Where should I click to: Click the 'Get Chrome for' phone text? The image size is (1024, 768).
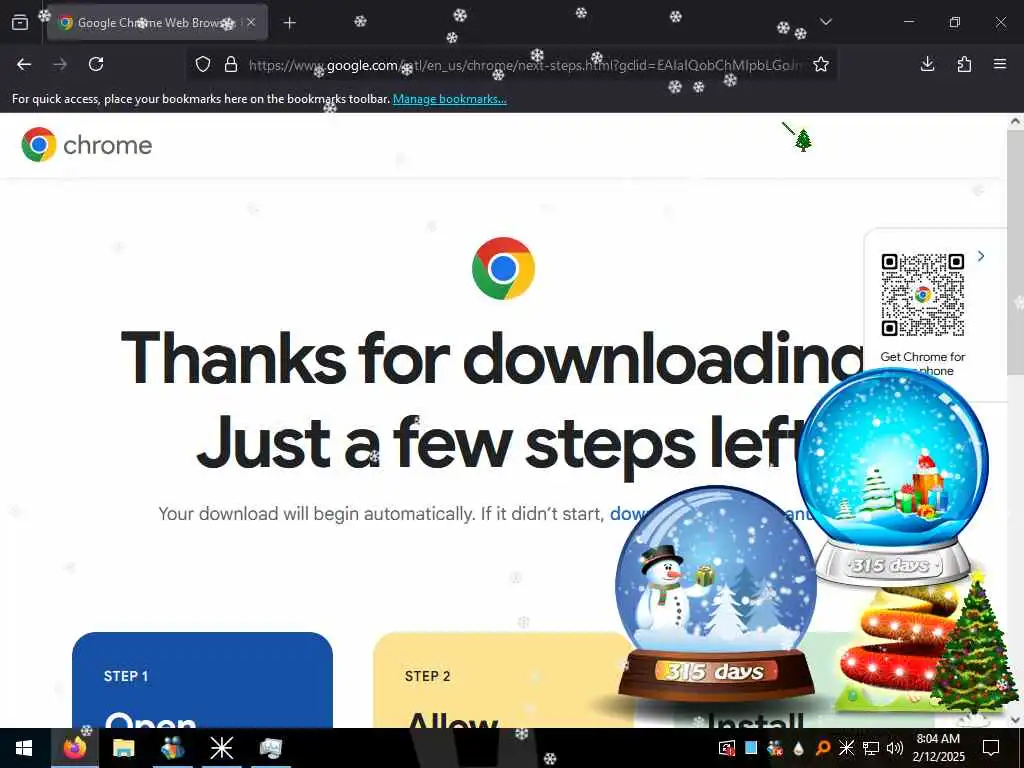click(922, 357)
